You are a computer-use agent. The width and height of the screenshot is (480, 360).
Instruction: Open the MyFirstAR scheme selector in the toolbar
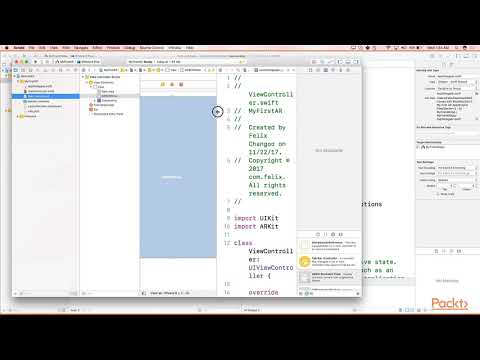click(x=65, y=62)
